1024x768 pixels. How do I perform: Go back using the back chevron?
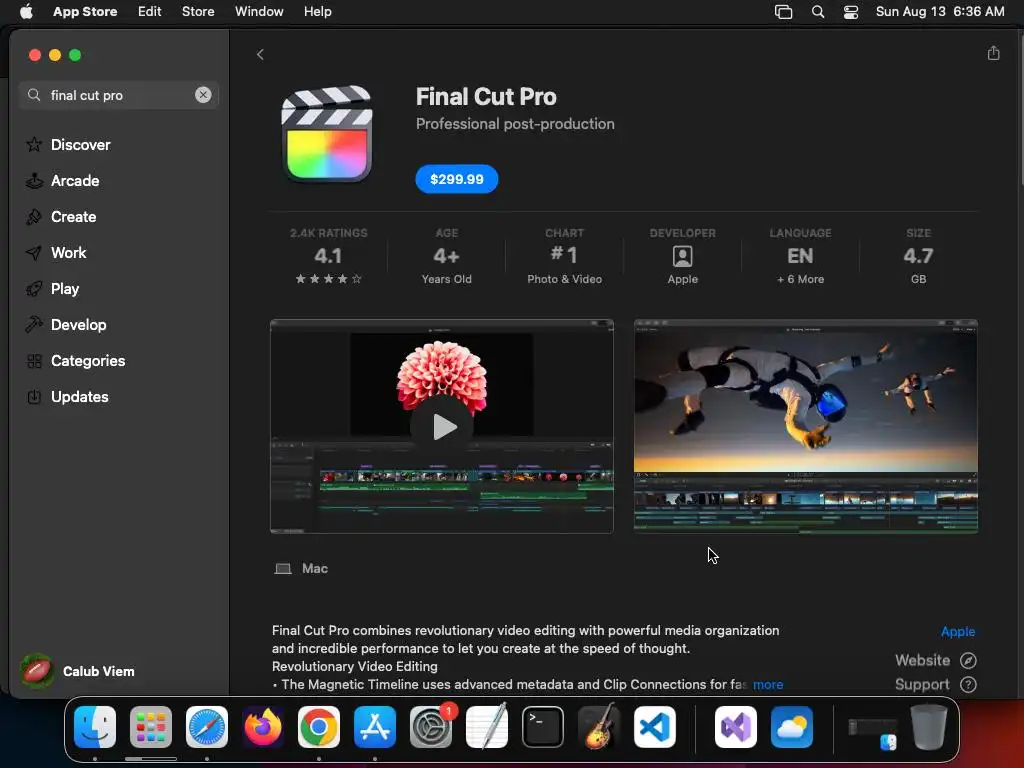point(260,54)
